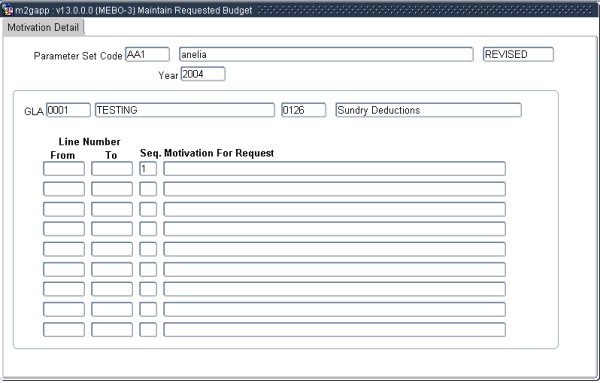The width and height of the screenshot is (600, 383).
Task: Select the account code field 0126
Action: (304, 110)
